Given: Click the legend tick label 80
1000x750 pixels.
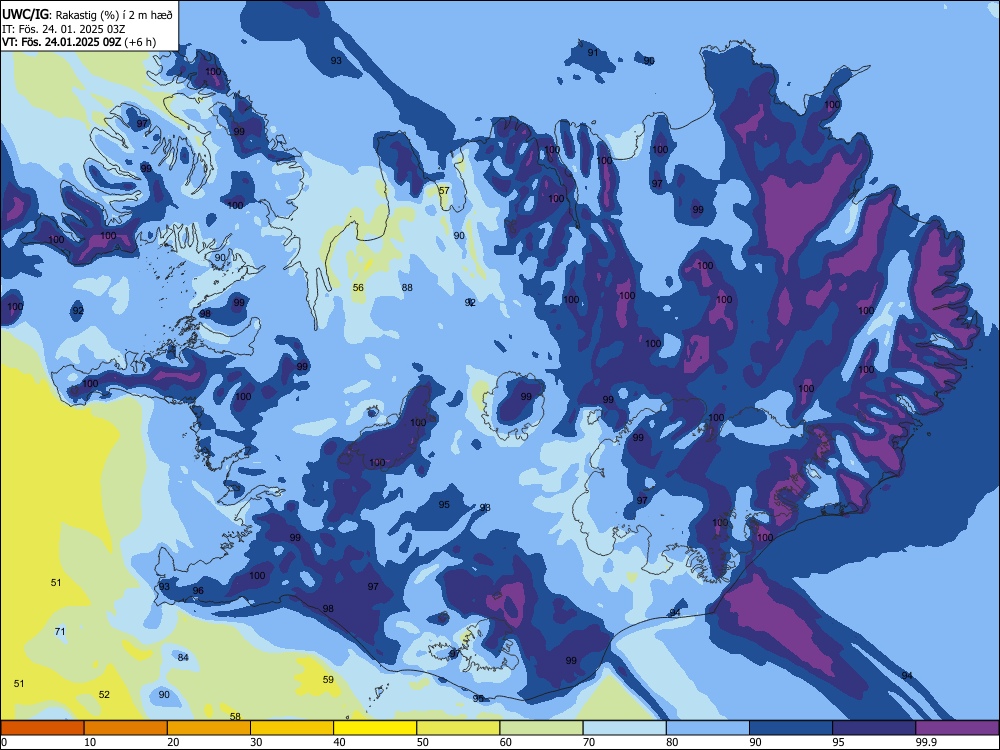Looking at the screenshot, I should click(672, 742).
